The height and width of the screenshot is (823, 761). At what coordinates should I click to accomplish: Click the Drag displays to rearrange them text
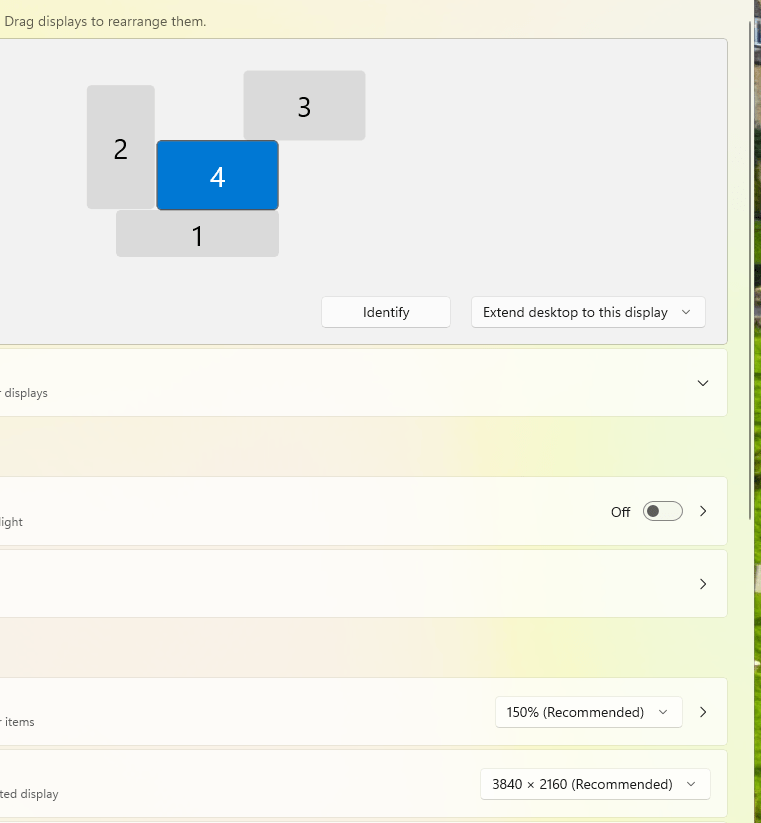[x=105, y=22]
